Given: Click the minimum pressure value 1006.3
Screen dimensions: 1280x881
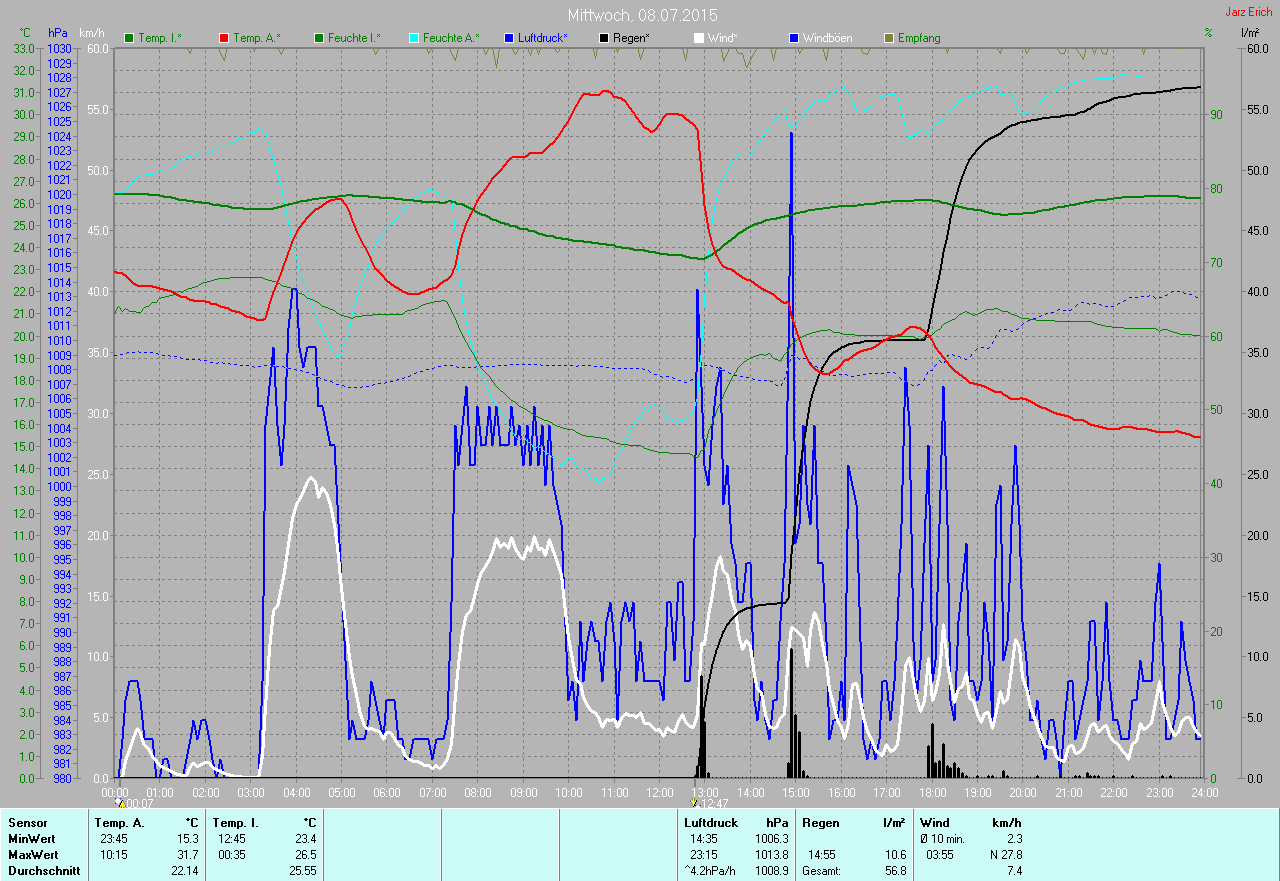Looking at the screenshot, I should pos(771,839).
